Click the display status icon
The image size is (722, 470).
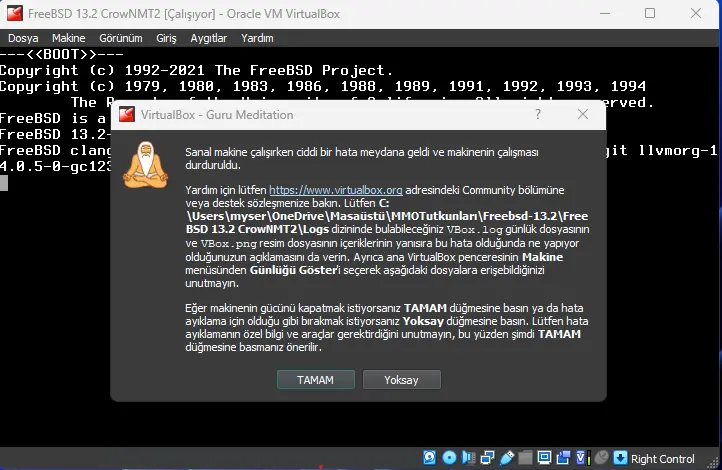(544, 458)
